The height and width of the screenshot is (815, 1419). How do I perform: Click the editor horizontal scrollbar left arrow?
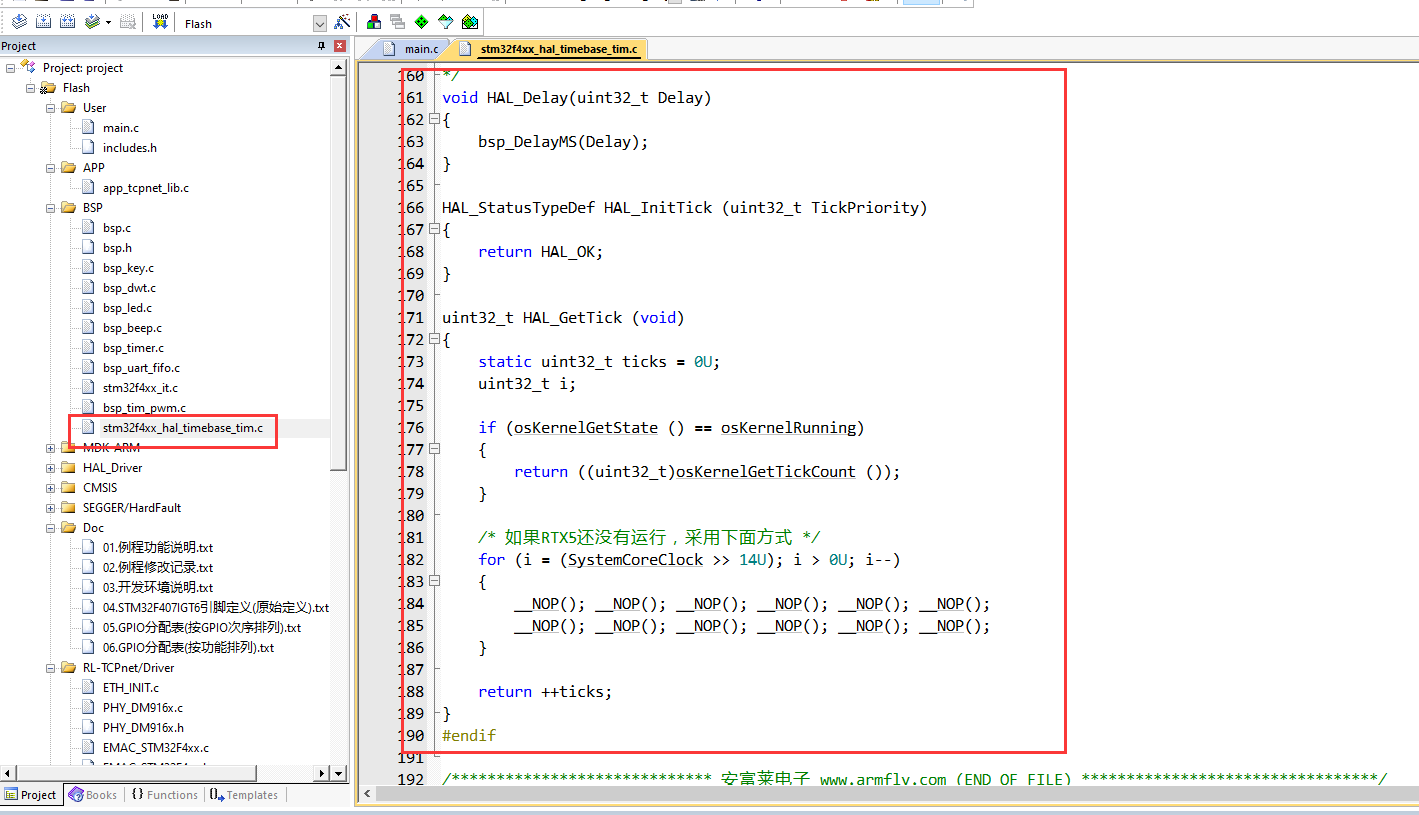click(367, 794)
